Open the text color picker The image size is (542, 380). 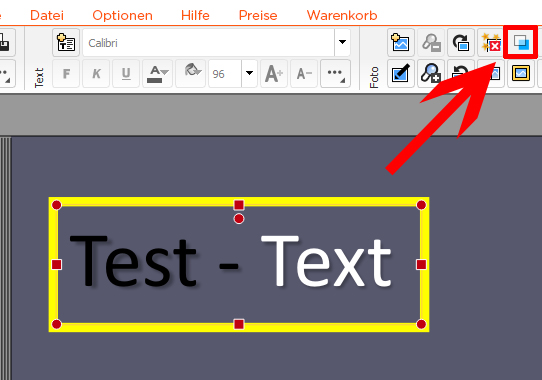click(x=157, y=73)
